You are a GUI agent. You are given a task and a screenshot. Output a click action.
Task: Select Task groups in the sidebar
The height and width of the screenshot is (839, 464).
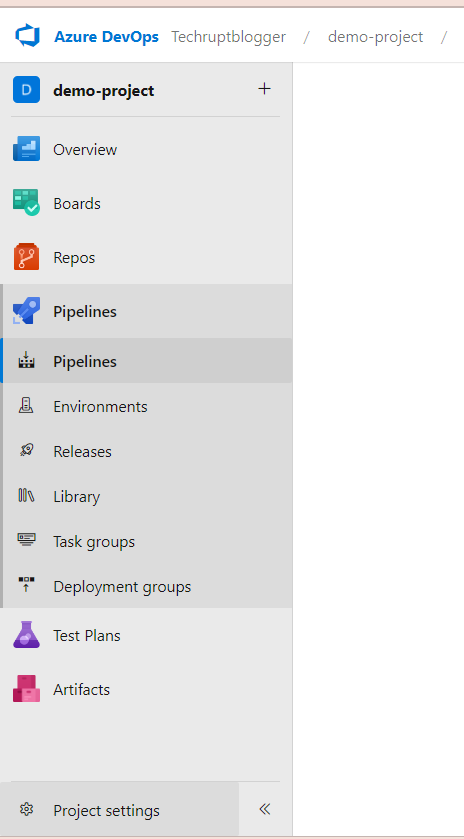[x=146, y=541]
